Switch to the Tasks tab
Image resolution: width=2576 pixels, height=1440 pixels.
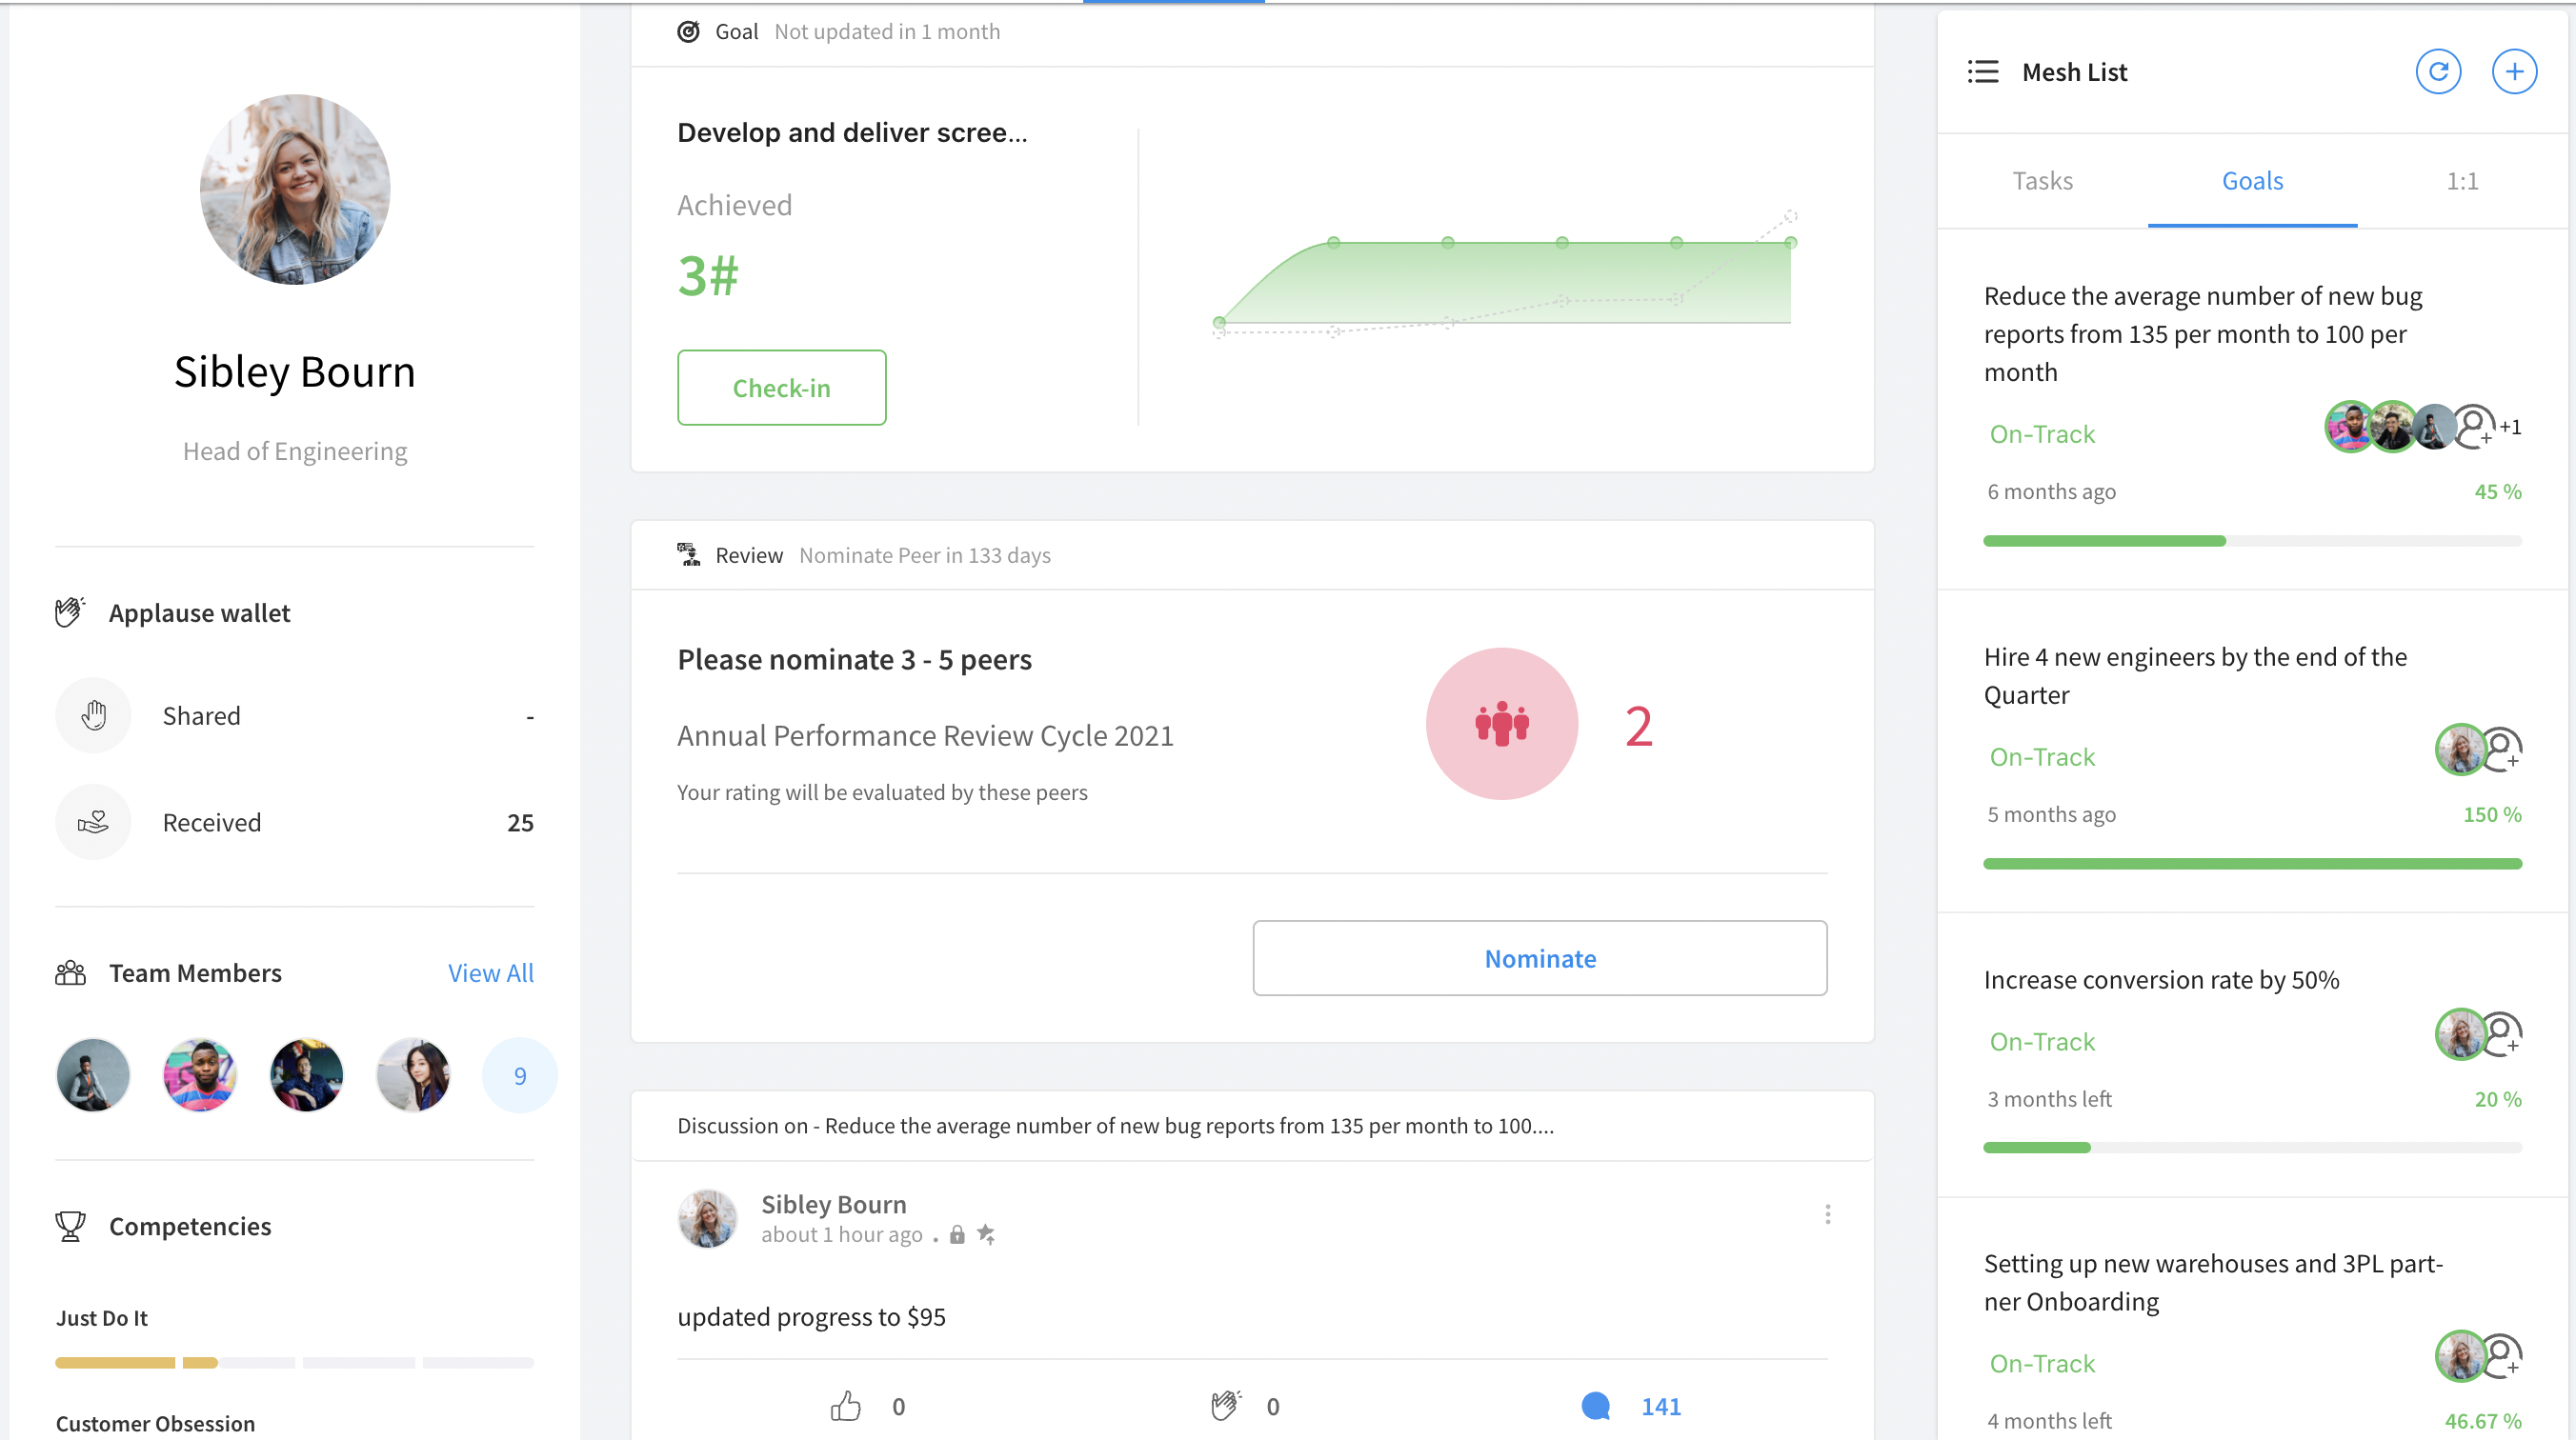[x=2042, y=181]
